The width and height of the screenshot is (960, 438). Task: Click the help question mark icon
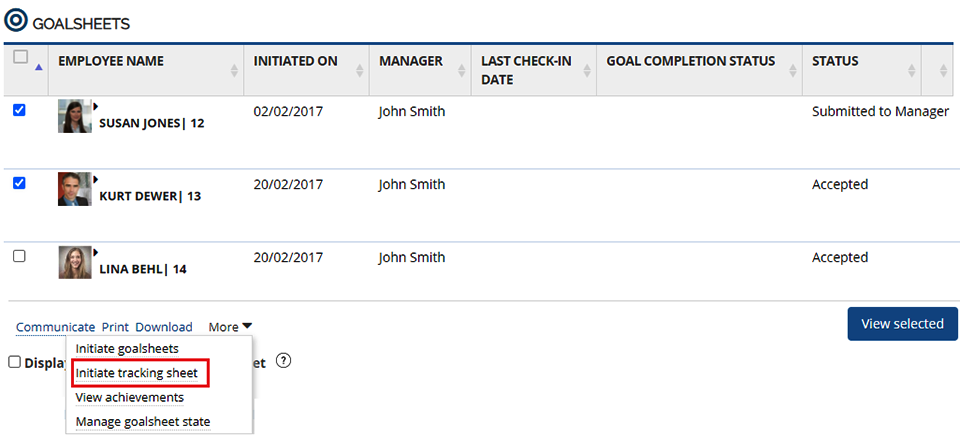[283, 361]
